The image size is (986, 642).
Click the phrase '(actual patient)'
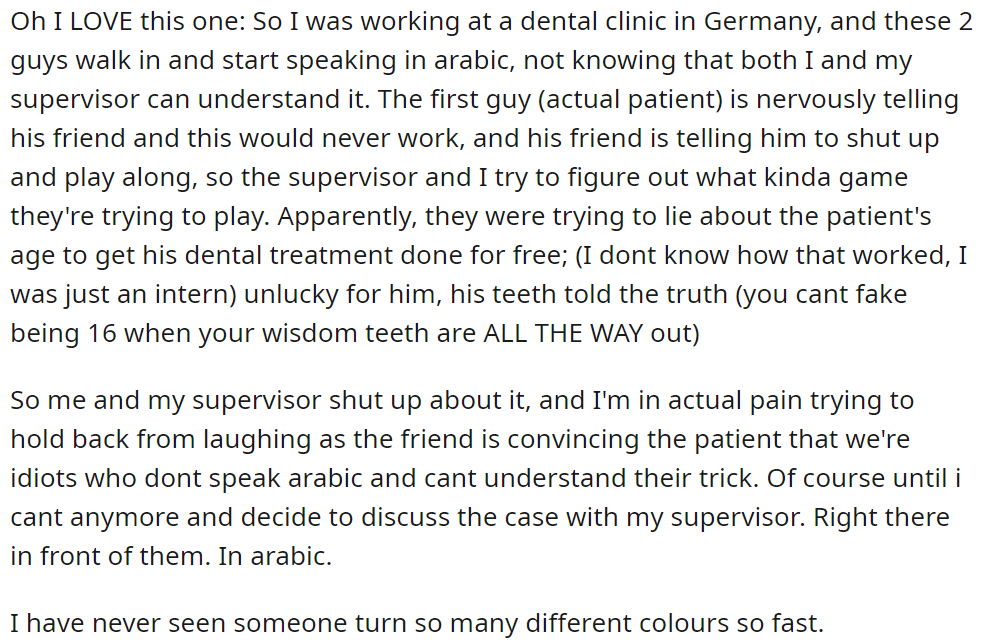pyautogui.click(x=630, y=100)
